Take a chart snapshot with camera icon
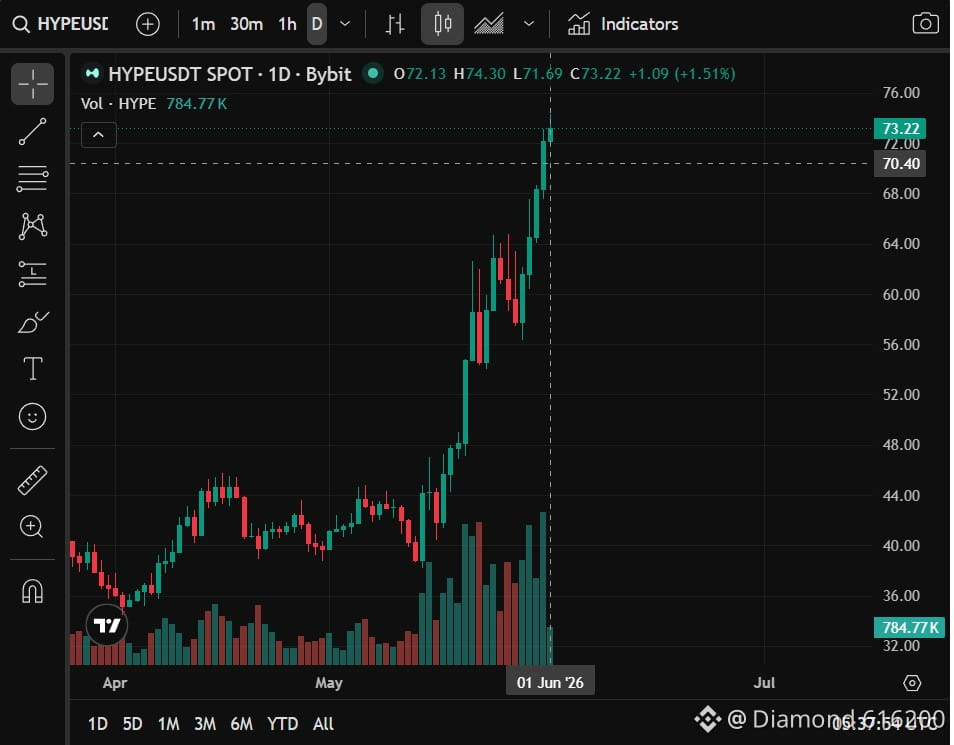This screenshot has height=745, width=954. click(x=925, y=24)
